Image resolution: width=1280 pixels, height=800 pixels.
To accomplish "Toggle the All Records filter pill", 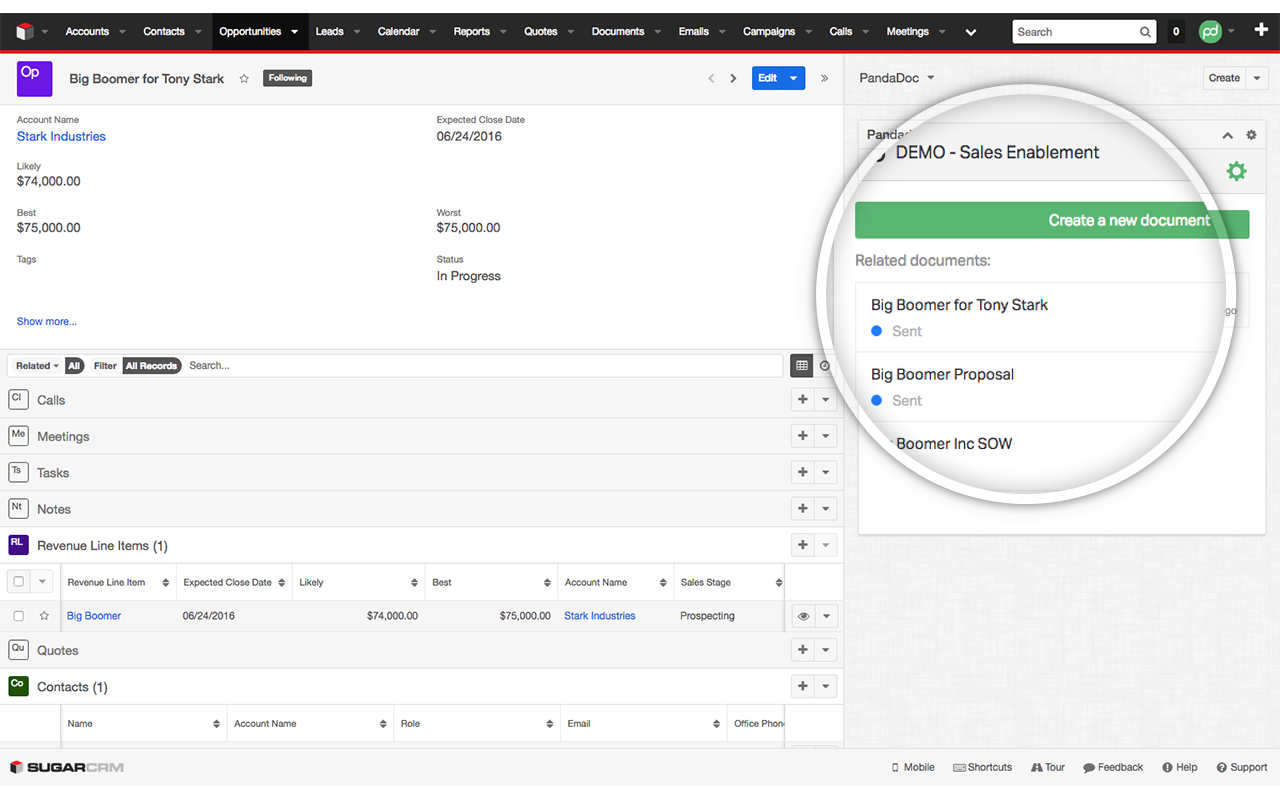I will (x=151, y=366).
